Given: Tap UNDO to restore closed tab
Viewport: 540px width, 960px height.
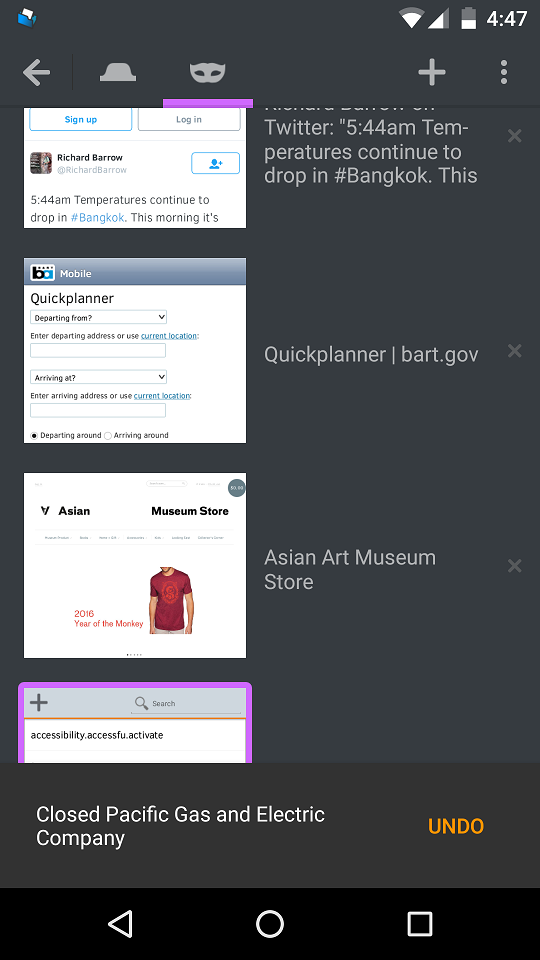Looking at the screenshot, I should [456, 826].
